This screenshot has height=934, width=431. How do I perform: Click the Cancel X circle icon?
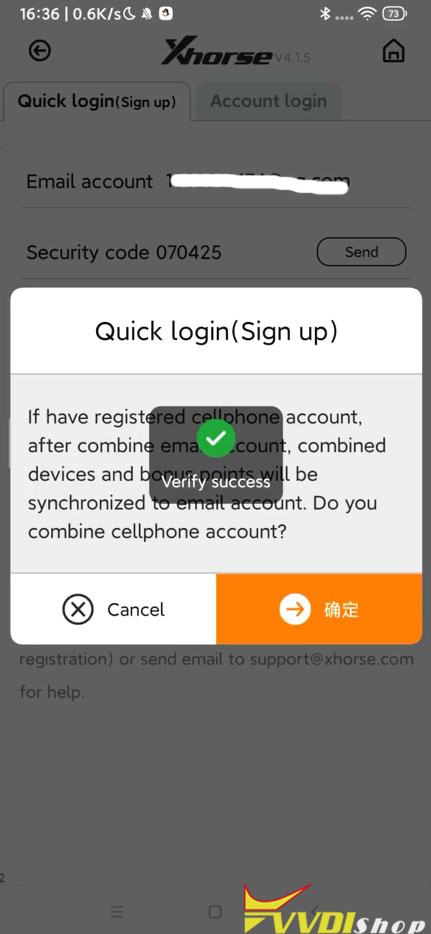point(78,609)
